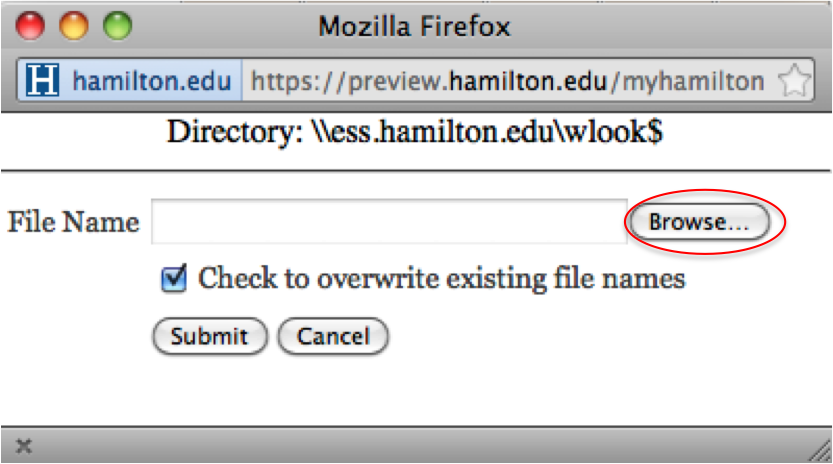Submit the file upload form
The width and height of the screenshot is (833, 464).
pos(210,336)
